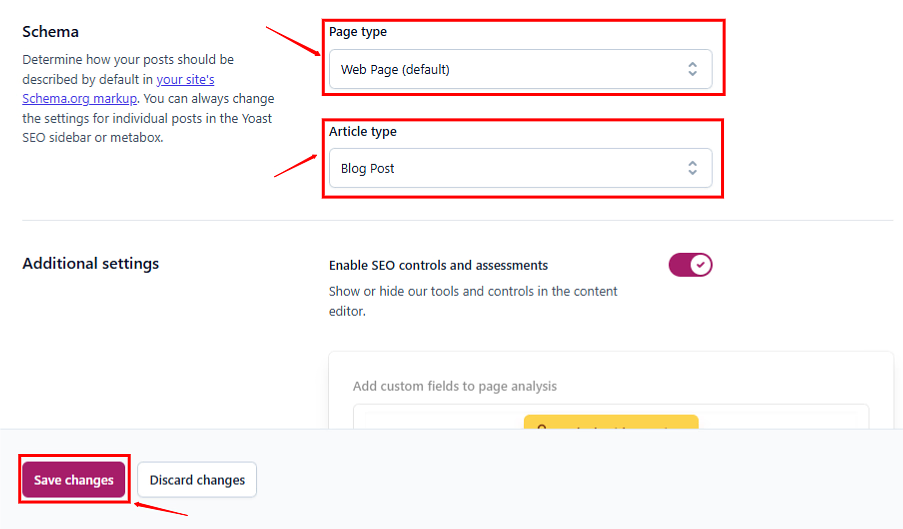The height and width of the screenshot is (529, 903).
Task: Click the Page type label
Action: point(358,32)
